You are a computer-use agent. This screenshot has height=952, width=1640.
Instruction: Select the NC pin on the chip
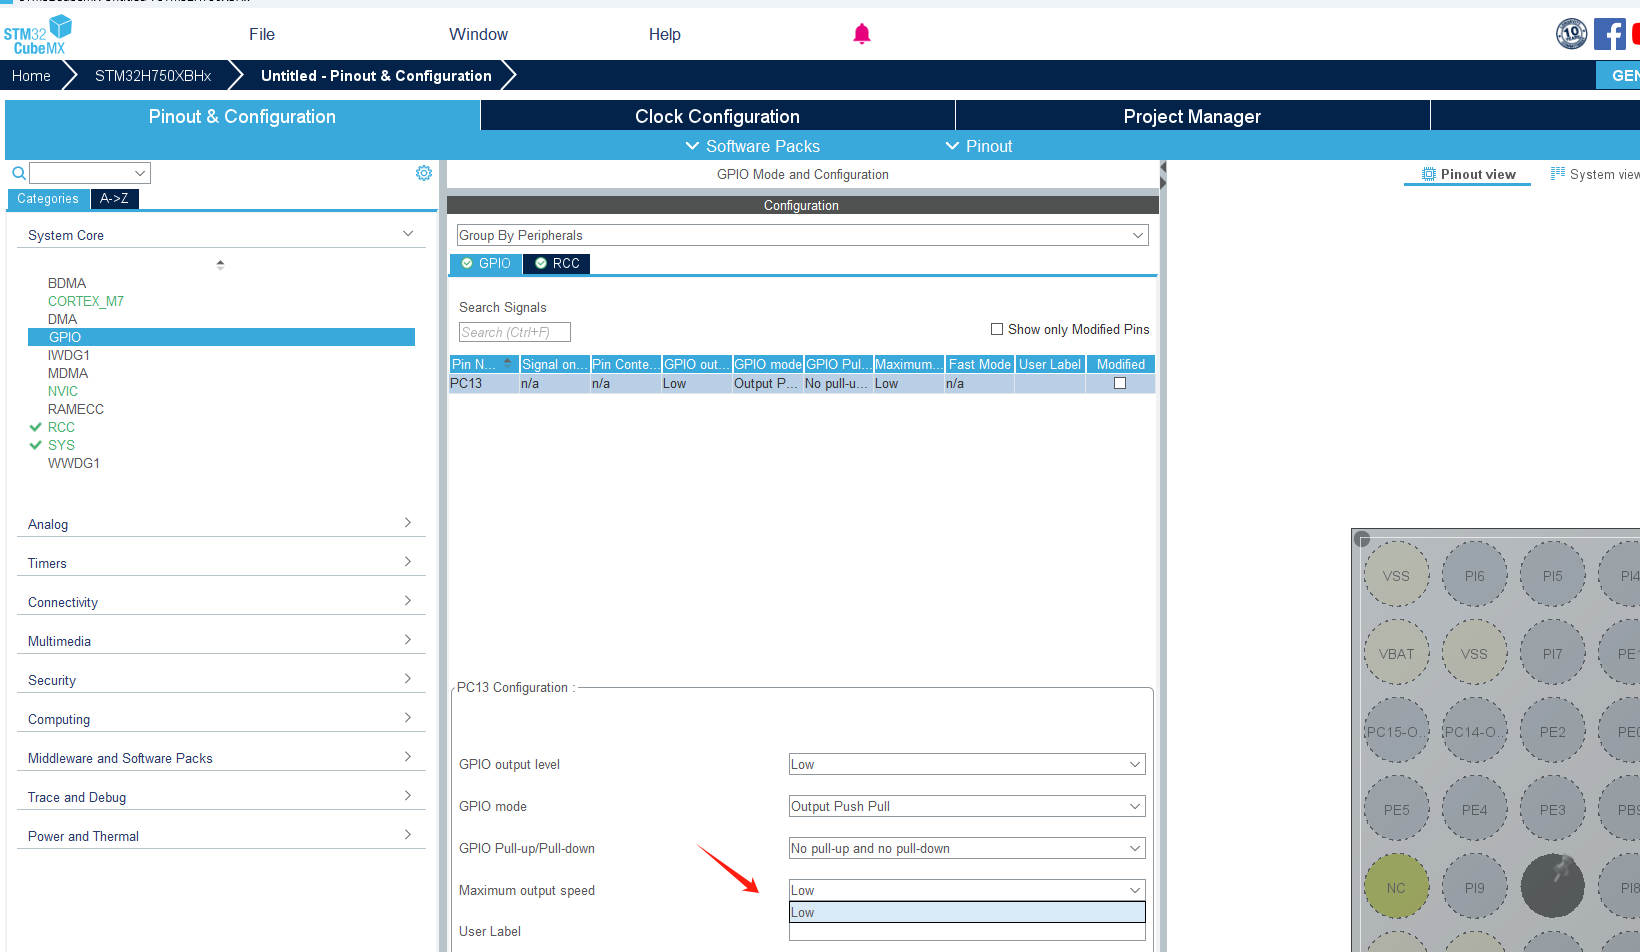[1397, 888]
